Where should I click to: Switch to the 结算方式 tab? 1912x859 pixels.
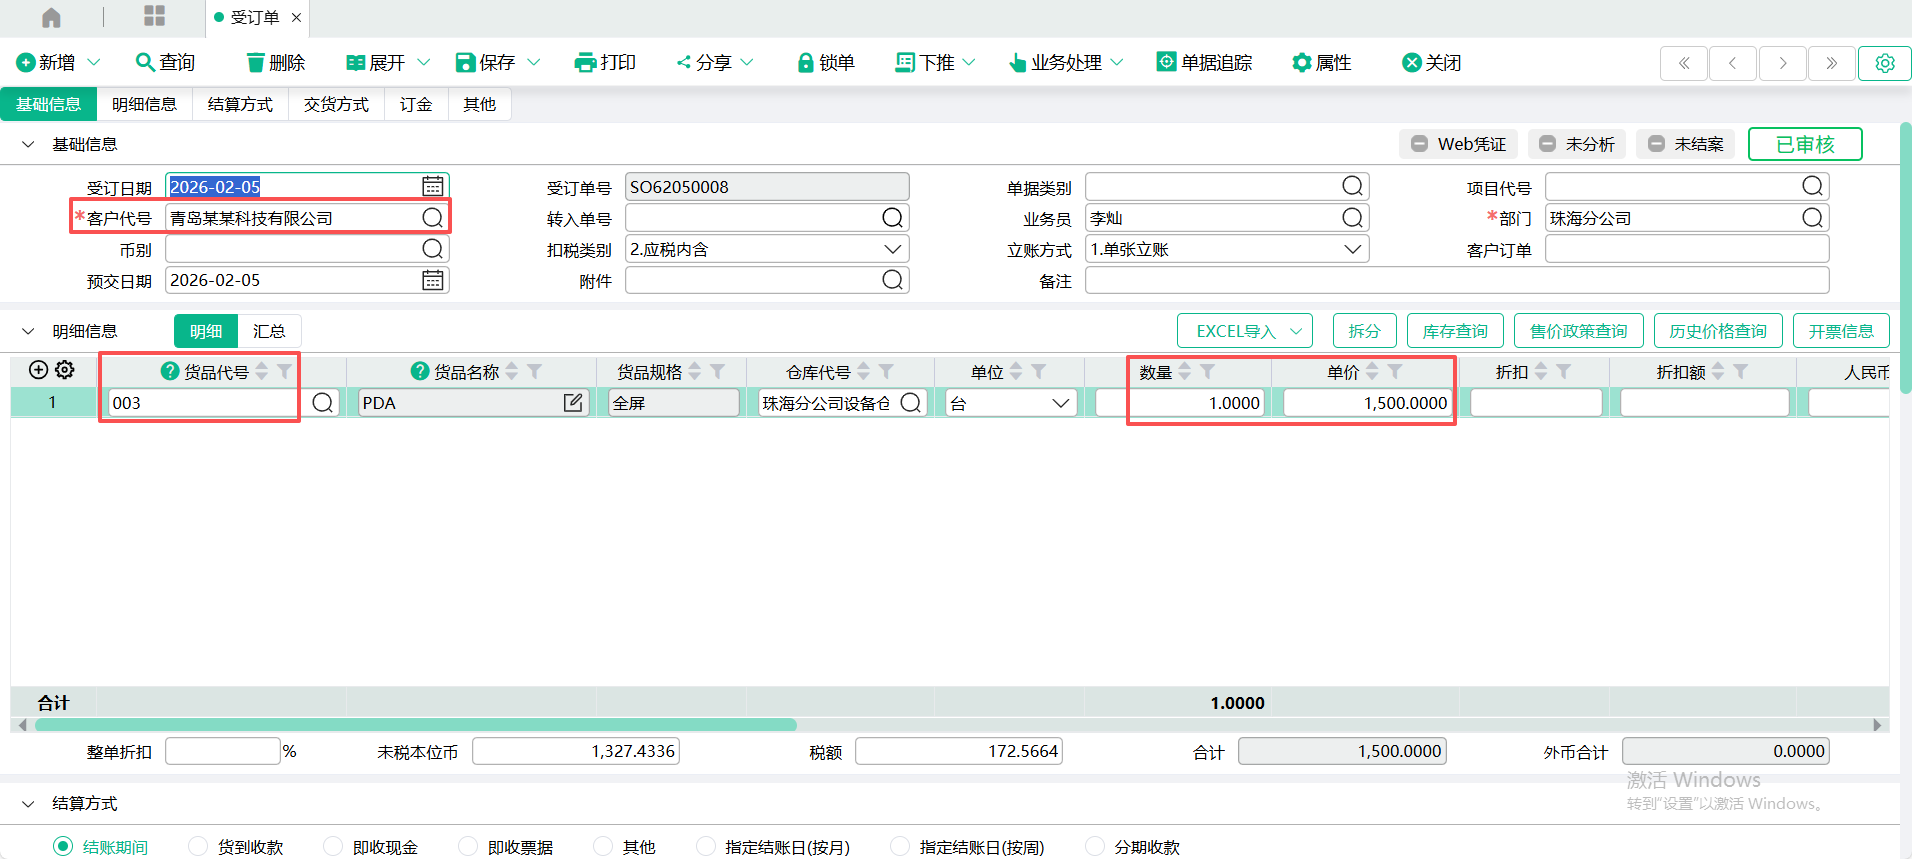(240, 104)
